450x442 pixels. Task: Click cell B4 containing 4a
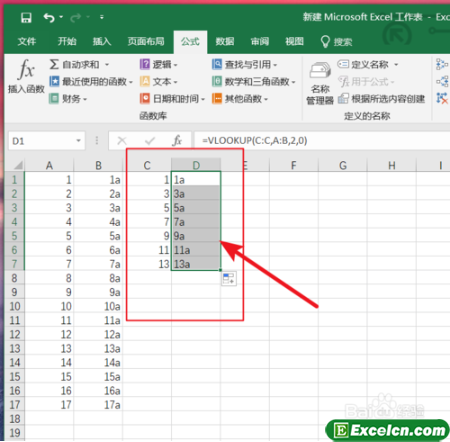tap(98, 222)
